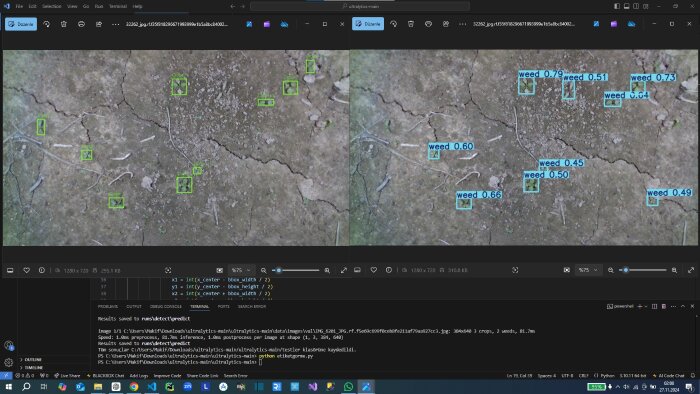Open the File menu in VS Code
Image resolution: width=700 pixels, height=394 pixels.
point(19,6)
